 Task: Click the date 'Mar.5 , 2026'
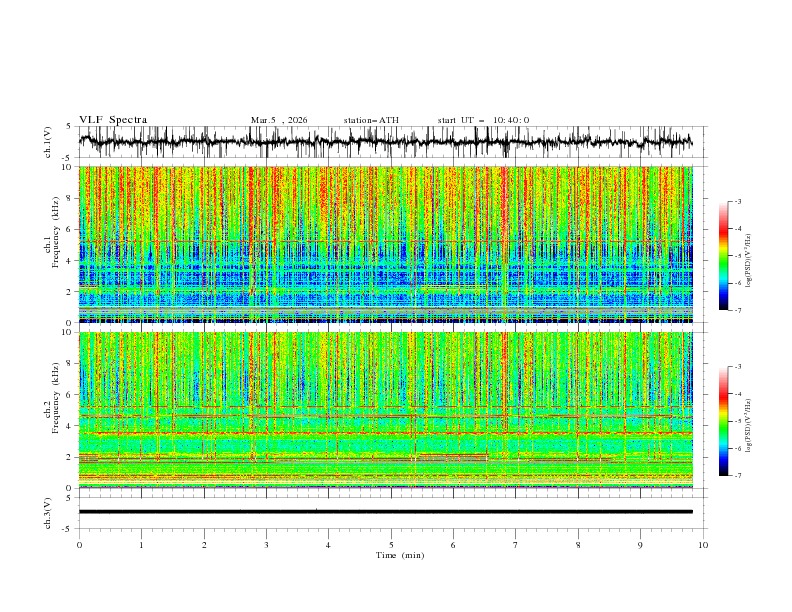pyautogui.click(x=279, y=120)
